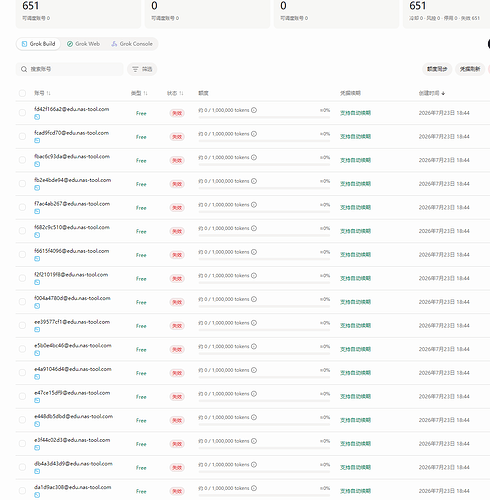Select the checkbox for da1d9ac308@edu.nas-tool.com
This screenshot has height=500, width=490.
22,491
